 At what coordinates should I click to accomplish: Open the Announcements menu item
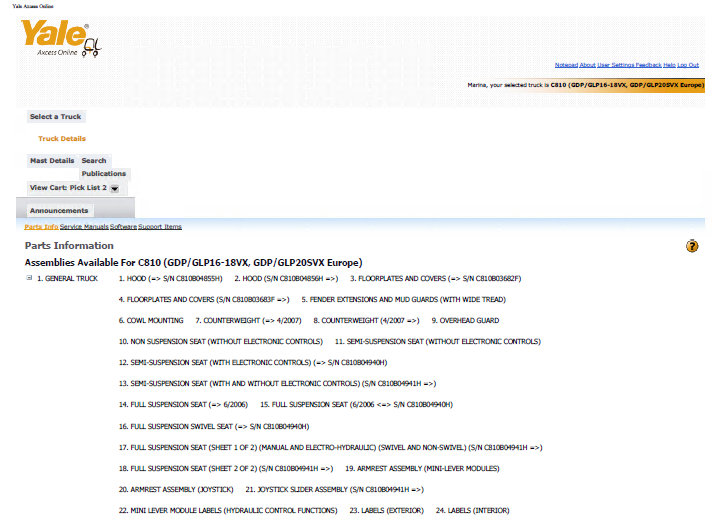[59, 211]
